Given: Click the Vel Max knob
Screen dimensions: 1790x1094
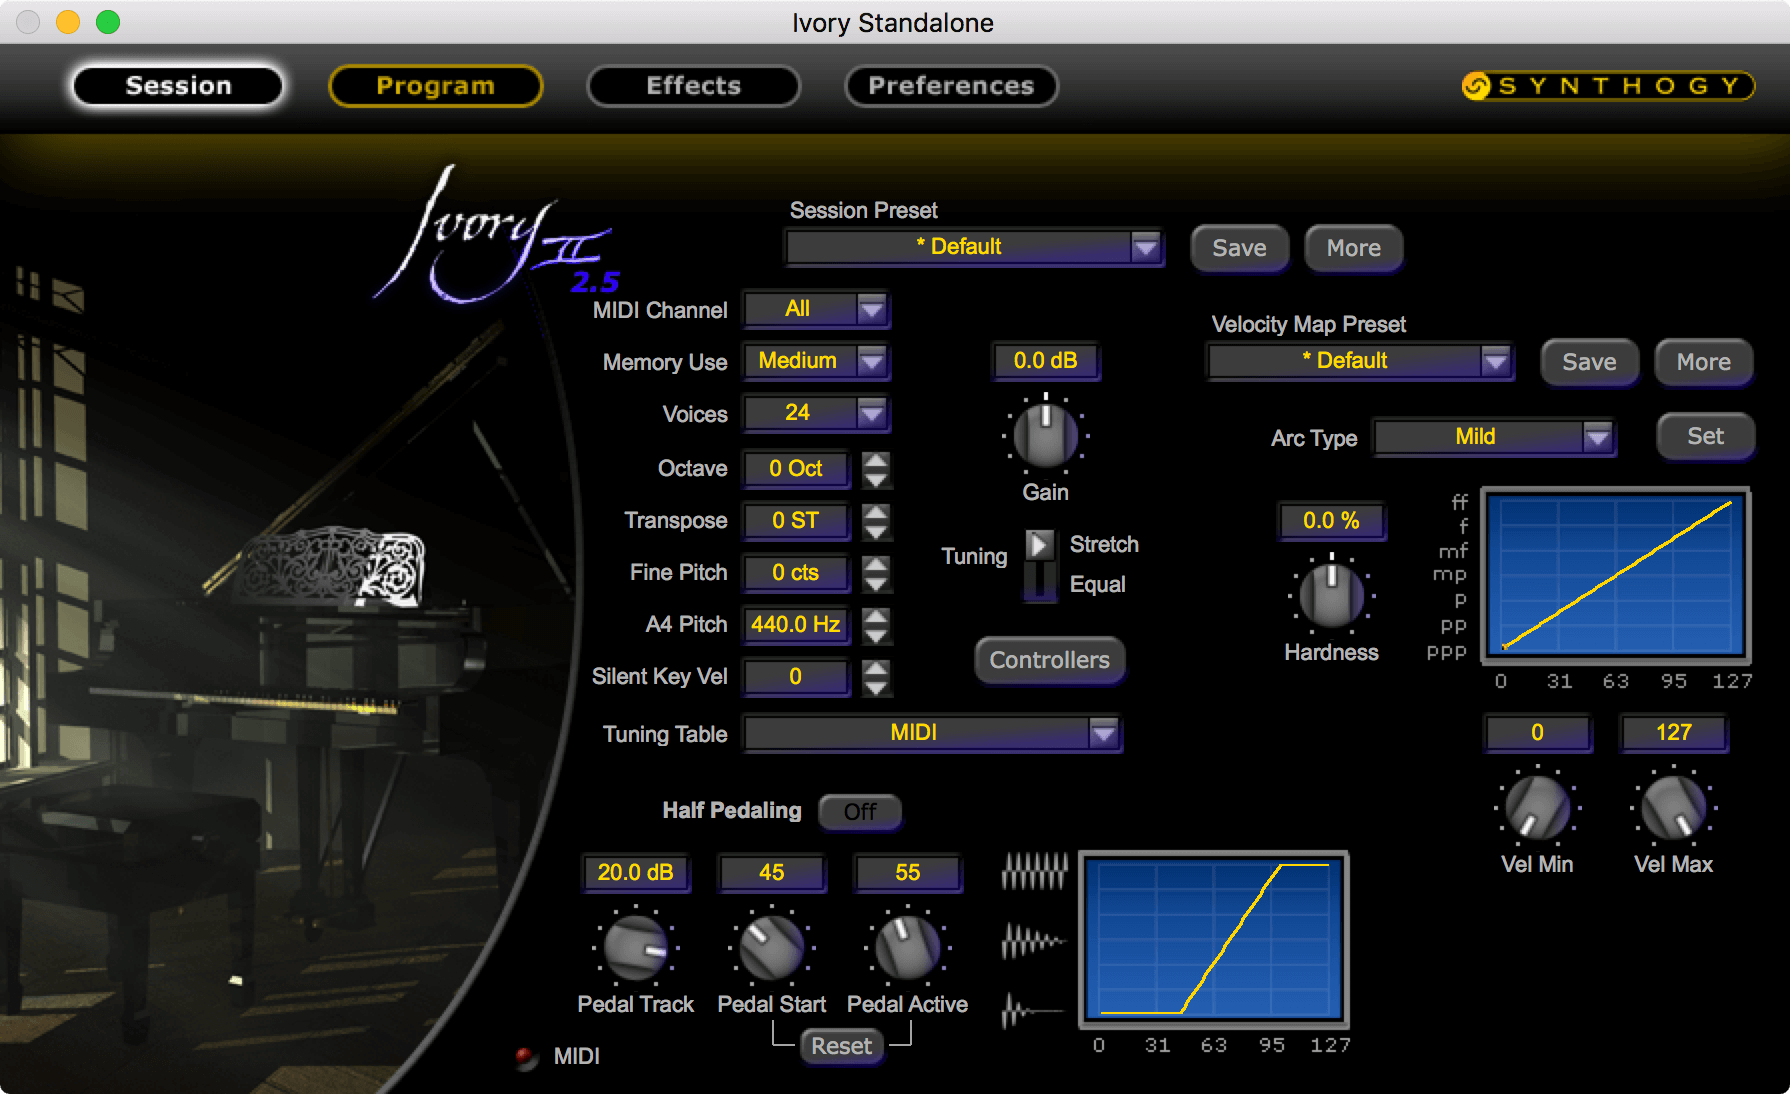Looking at the screenshot, I should [1674, 808].
